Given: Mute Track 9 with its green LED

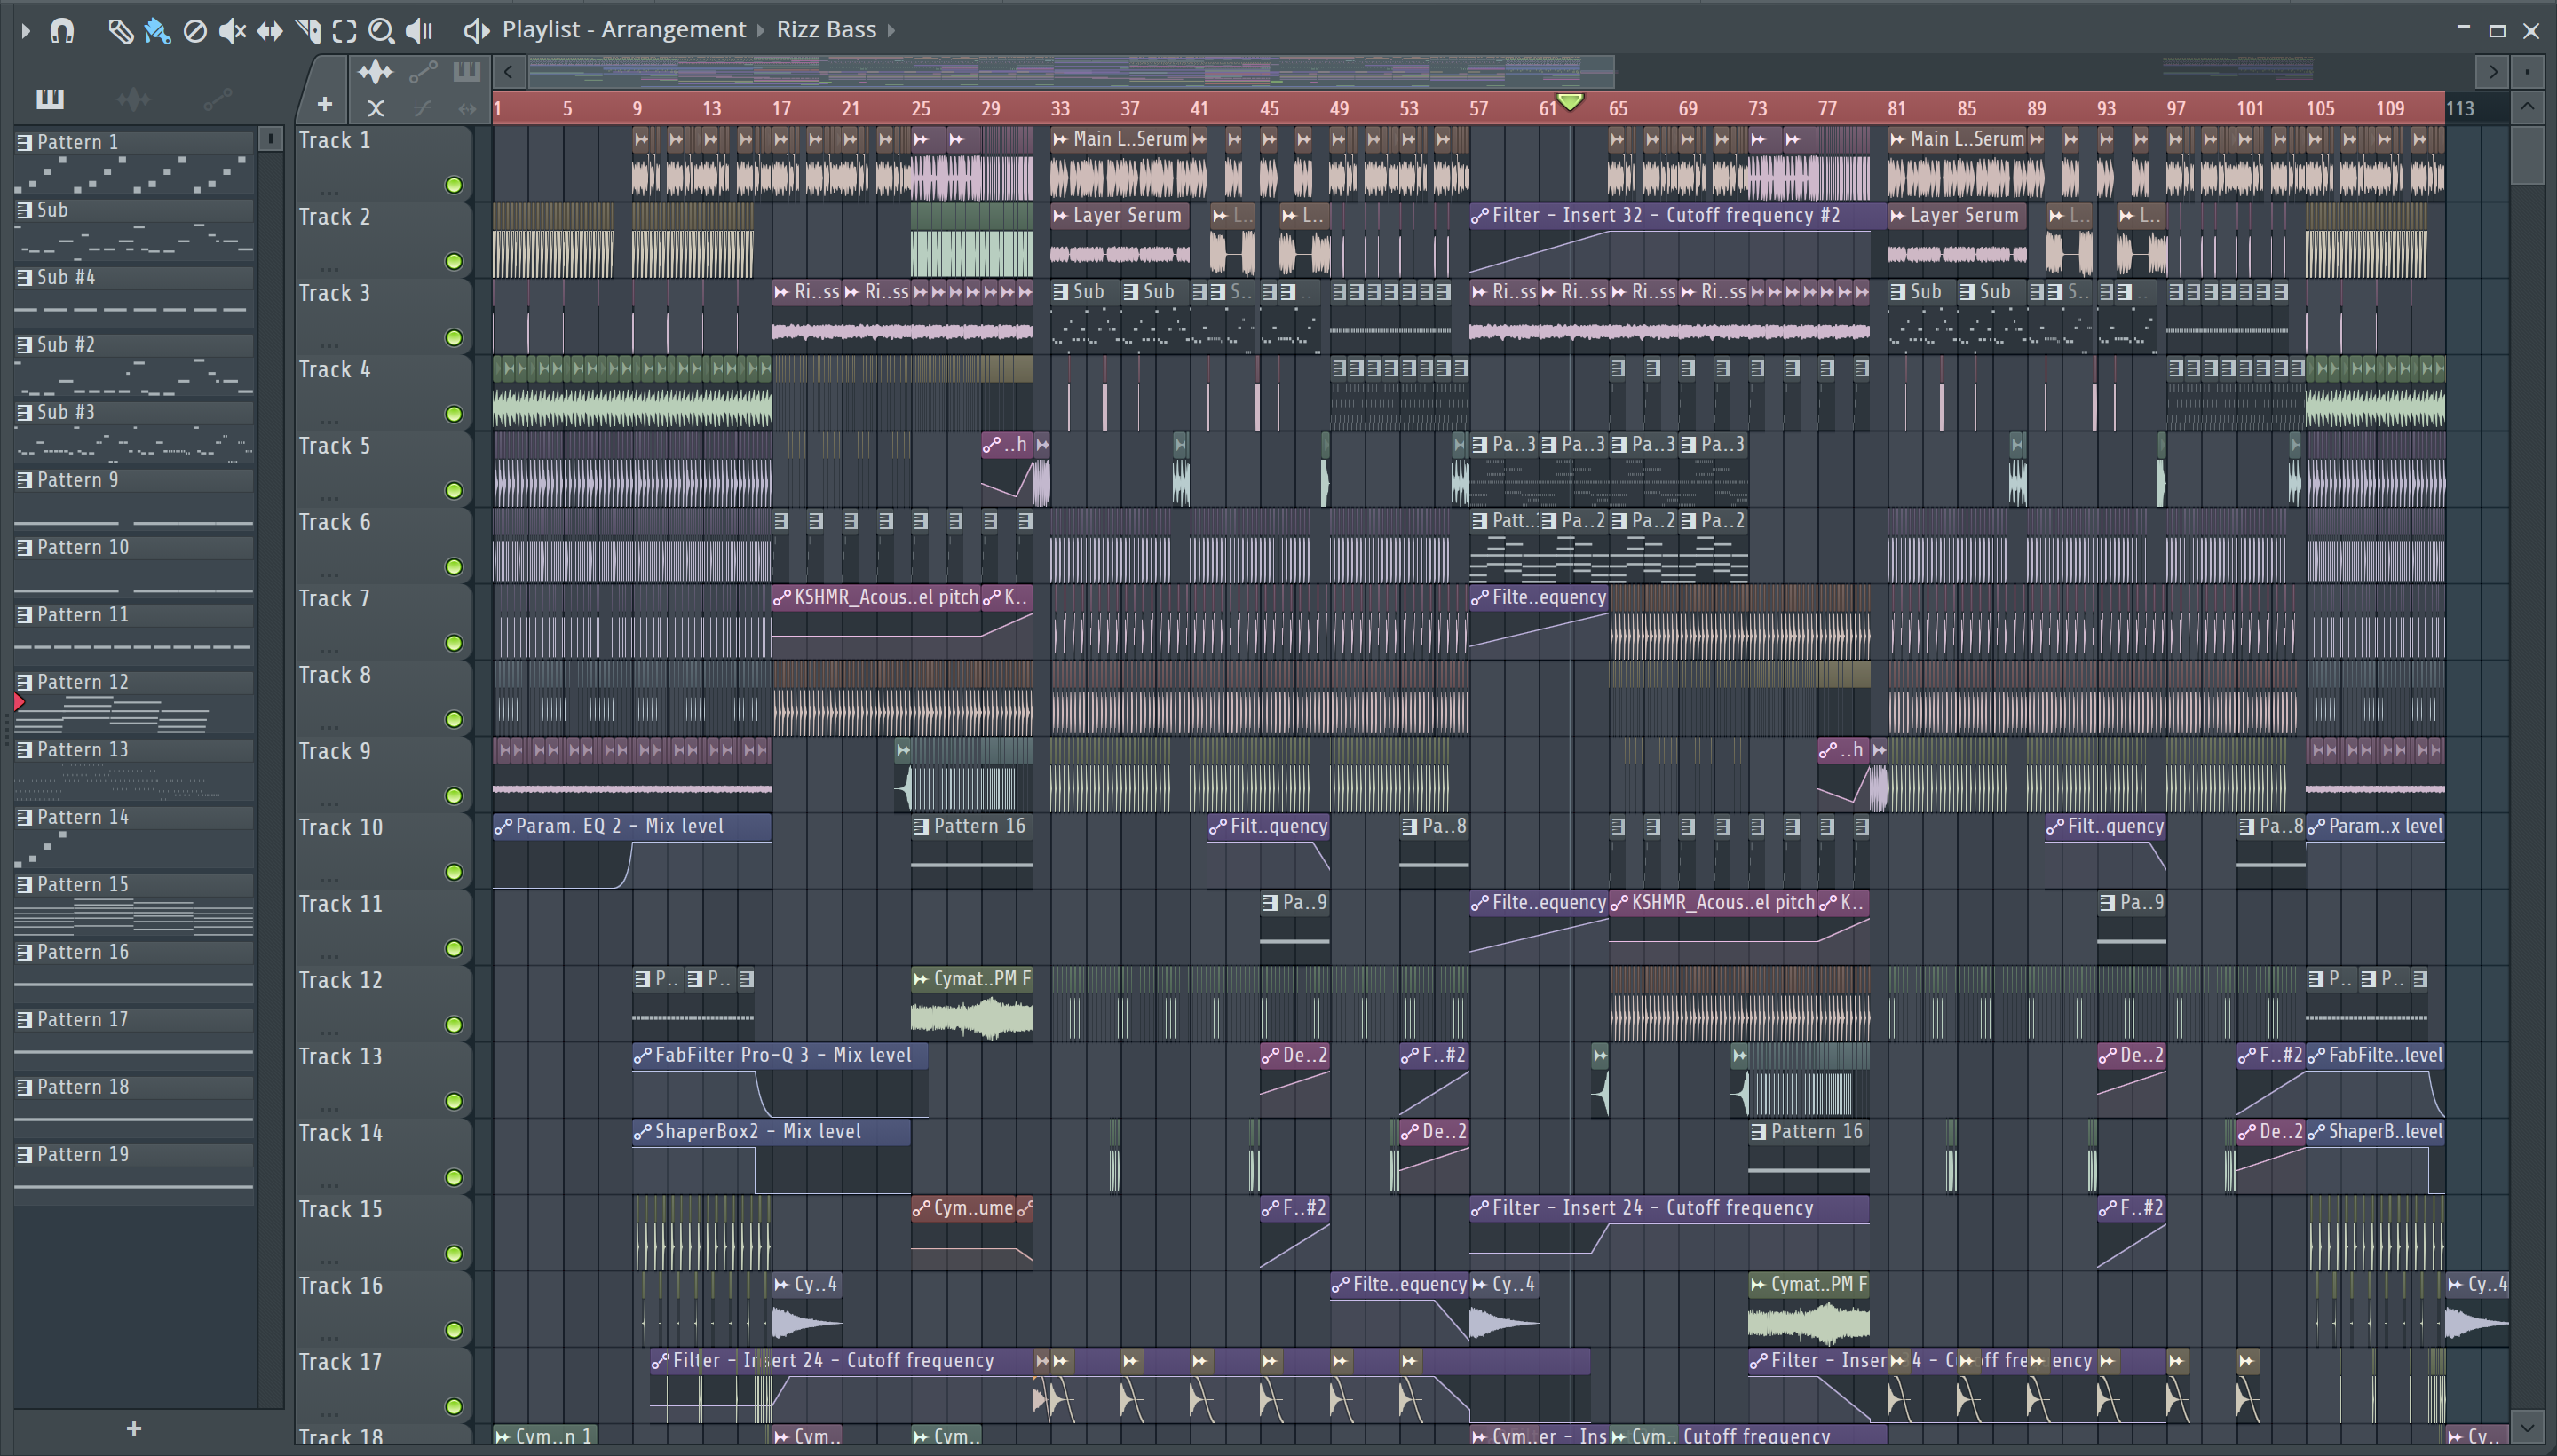Looking at the screenshot, I should coord(454,796).
